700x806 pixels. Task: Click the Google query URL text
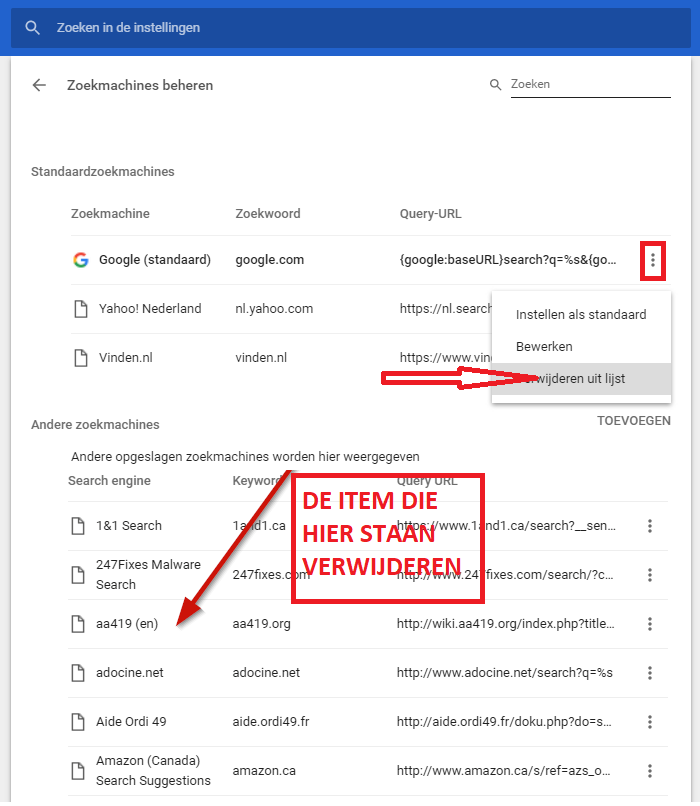[x=508, y=260]
